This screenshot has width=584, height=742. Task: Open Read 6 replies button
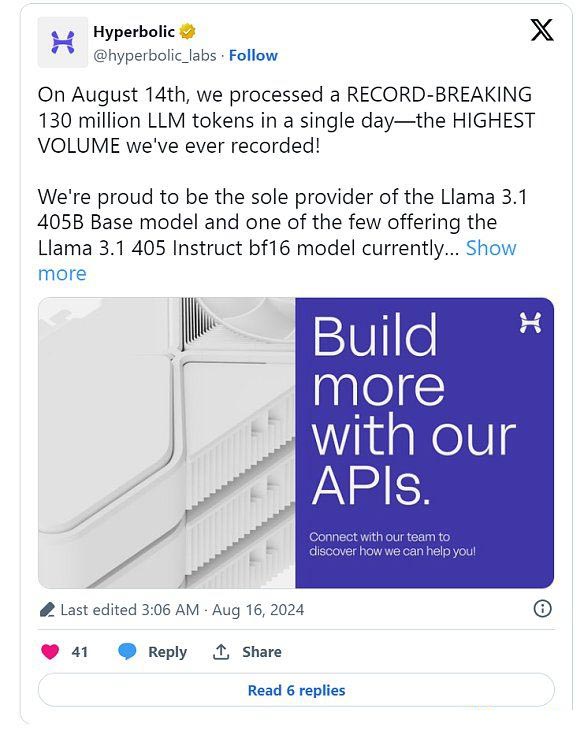coord(296,690)
